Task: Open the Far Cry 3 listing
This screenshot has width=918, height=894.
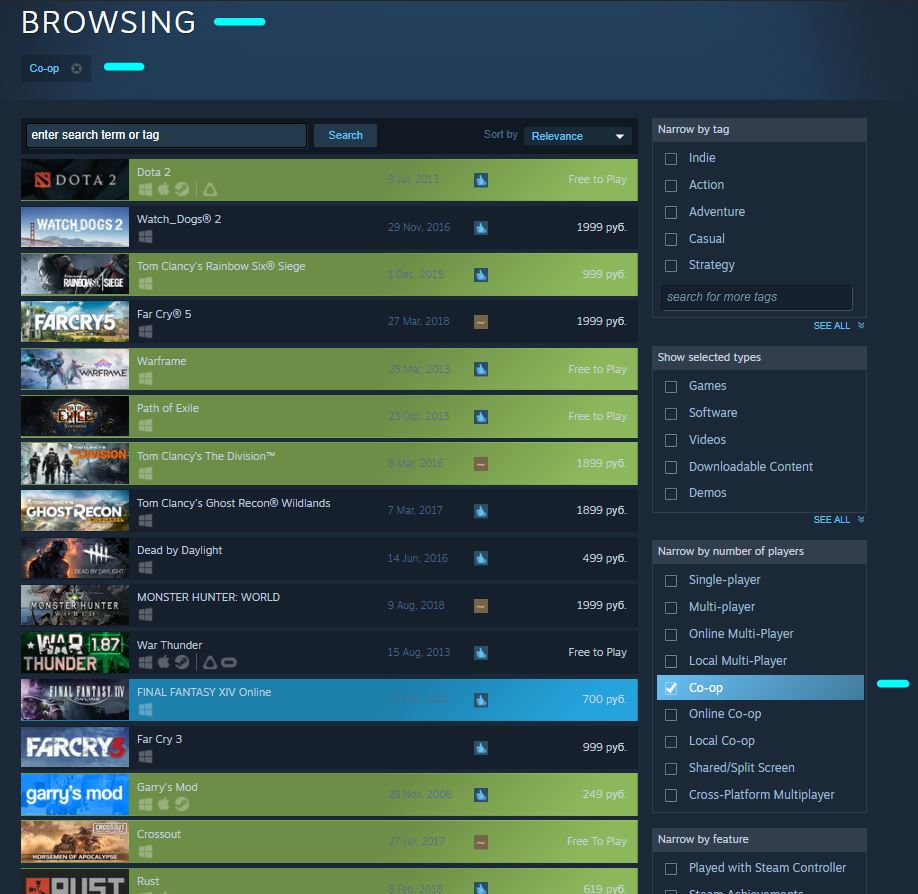Action: (329, 747)
